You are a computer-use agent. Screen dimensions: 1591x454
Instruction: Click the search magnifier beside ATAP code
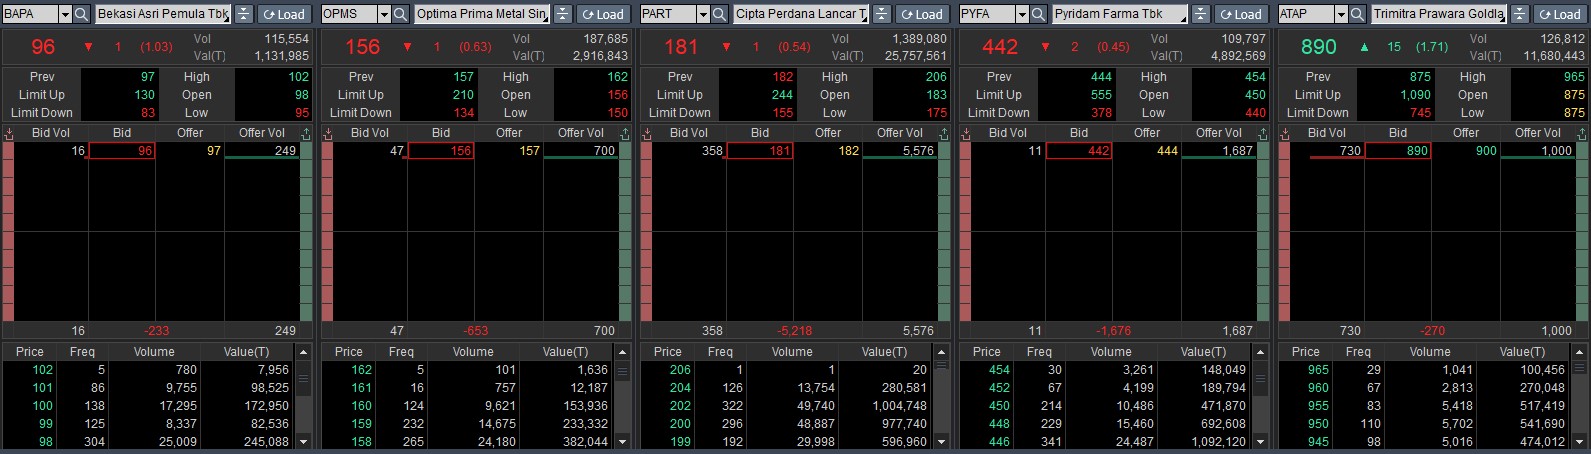point(1358,14)
